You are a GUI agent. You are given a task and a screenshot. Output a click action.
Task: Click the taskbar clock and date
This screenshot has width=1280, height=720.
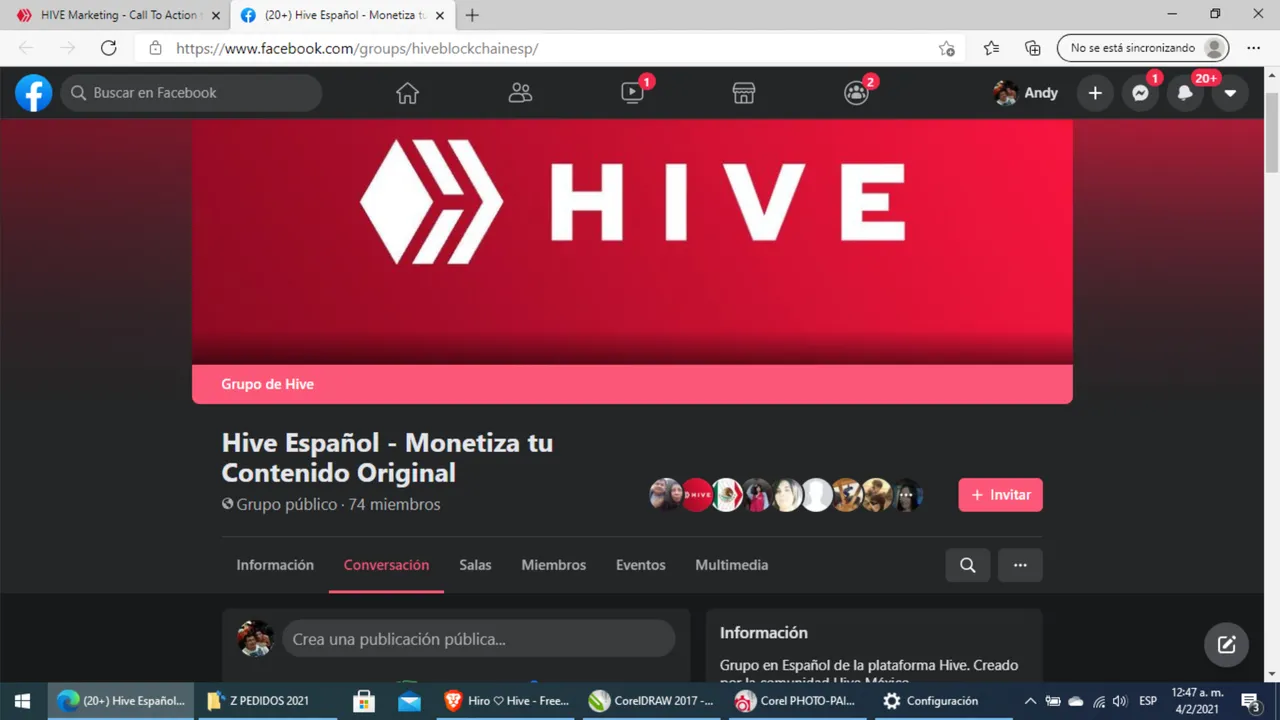point(1197,701)
